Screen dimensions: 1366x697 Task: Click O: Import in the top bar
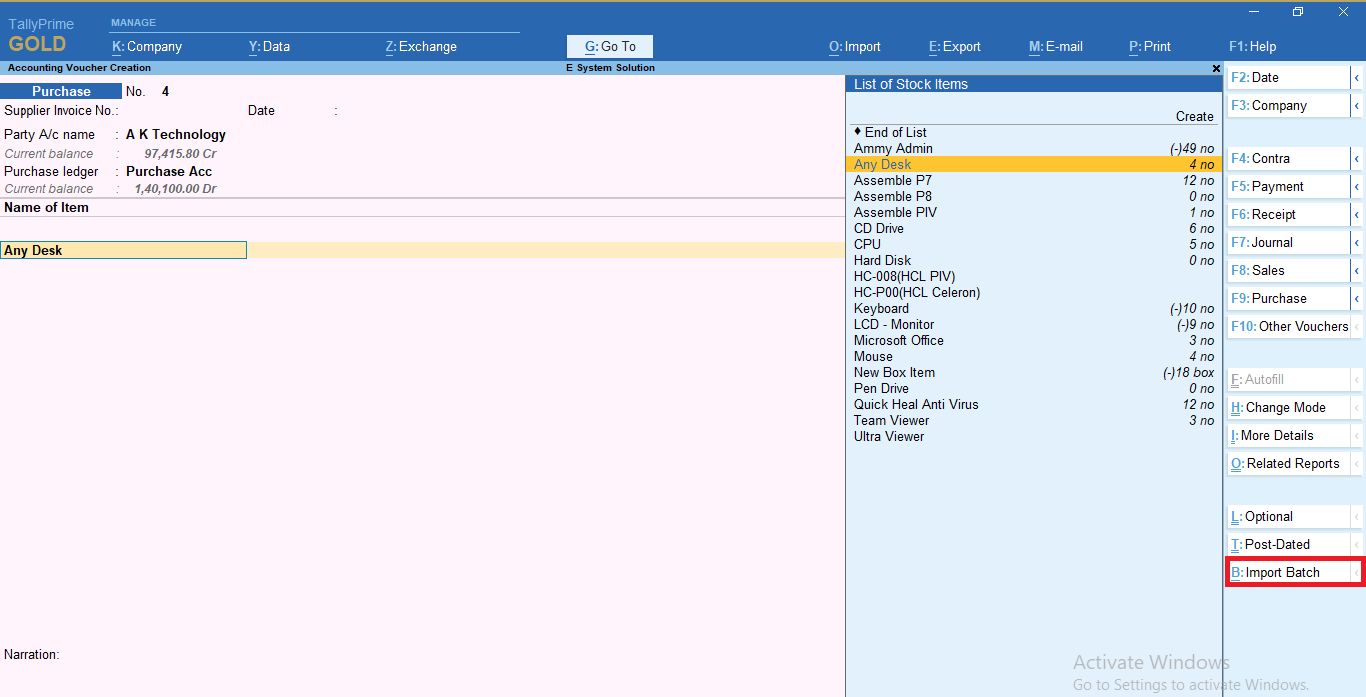[854, 46]
